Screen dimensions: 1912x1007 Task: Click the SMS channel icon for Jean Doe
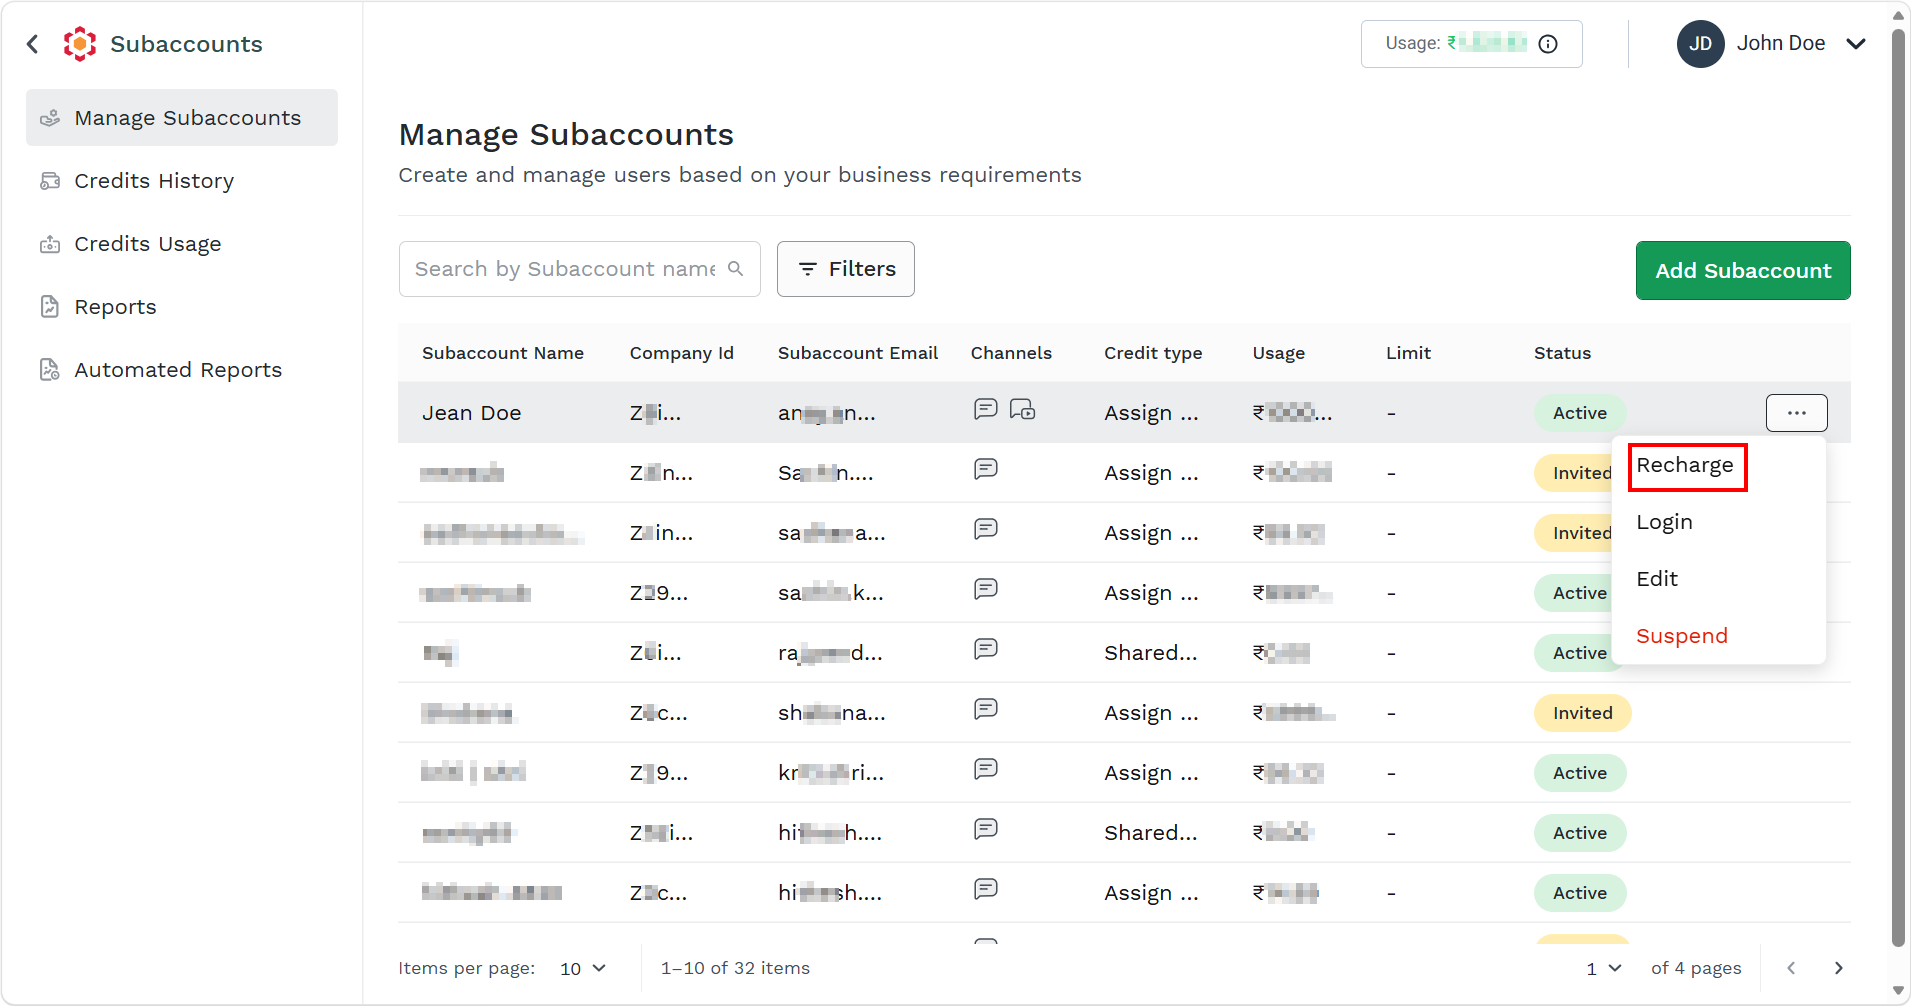(x=986, y=410)
